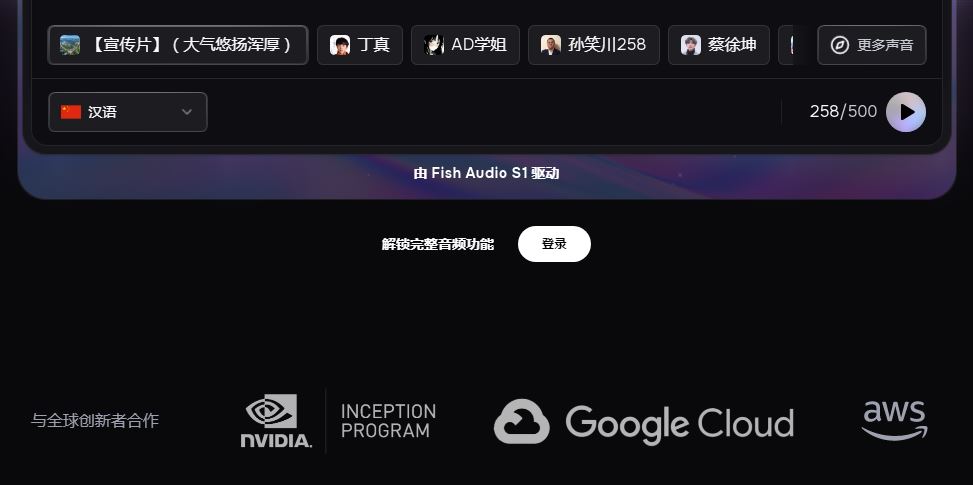Click the China flag icon in language selector
The width and height of the screenshot is (973, 485).
pos(71,112)
